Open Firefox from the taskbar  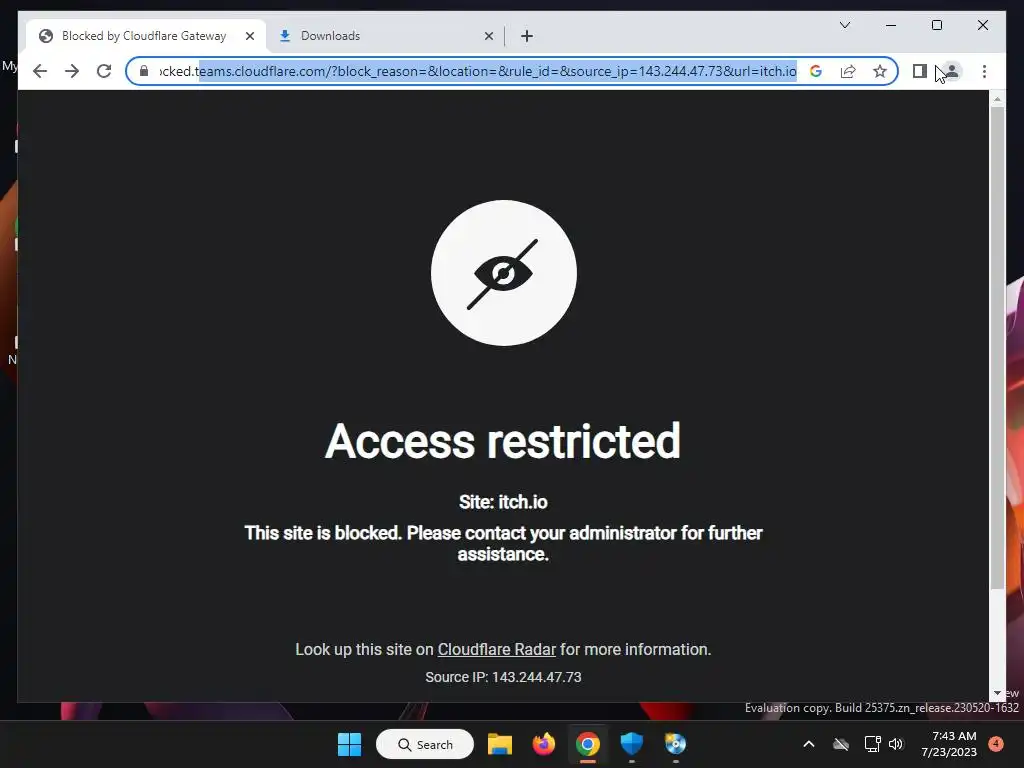coord(543,744)
